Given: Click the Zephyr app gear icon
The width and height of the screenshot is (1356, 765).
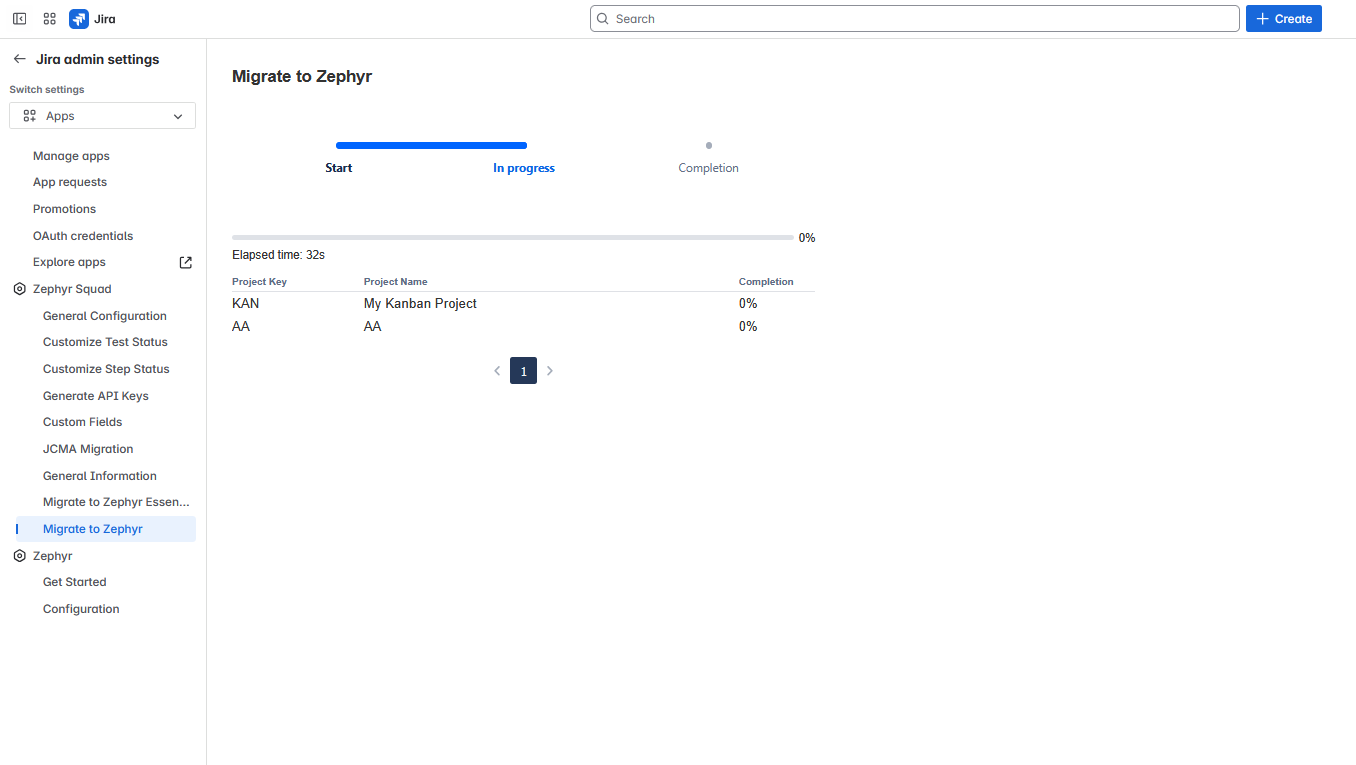Looking at the screenshot, I should tap(19, 555).
